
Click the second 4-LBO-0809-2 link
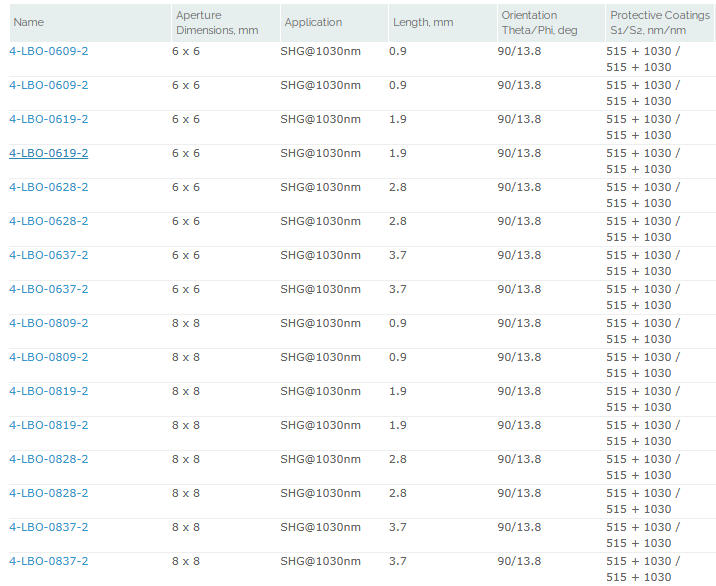48,357
